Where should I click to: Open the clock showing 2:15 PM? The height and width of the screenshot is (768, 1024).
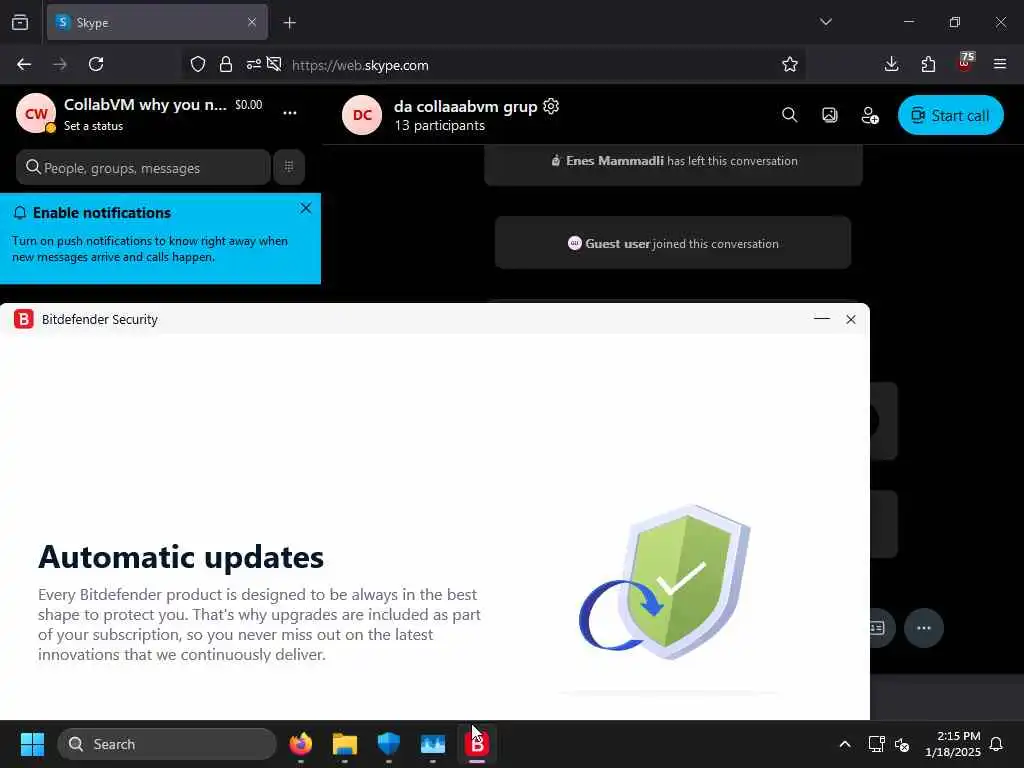(953, 744)
